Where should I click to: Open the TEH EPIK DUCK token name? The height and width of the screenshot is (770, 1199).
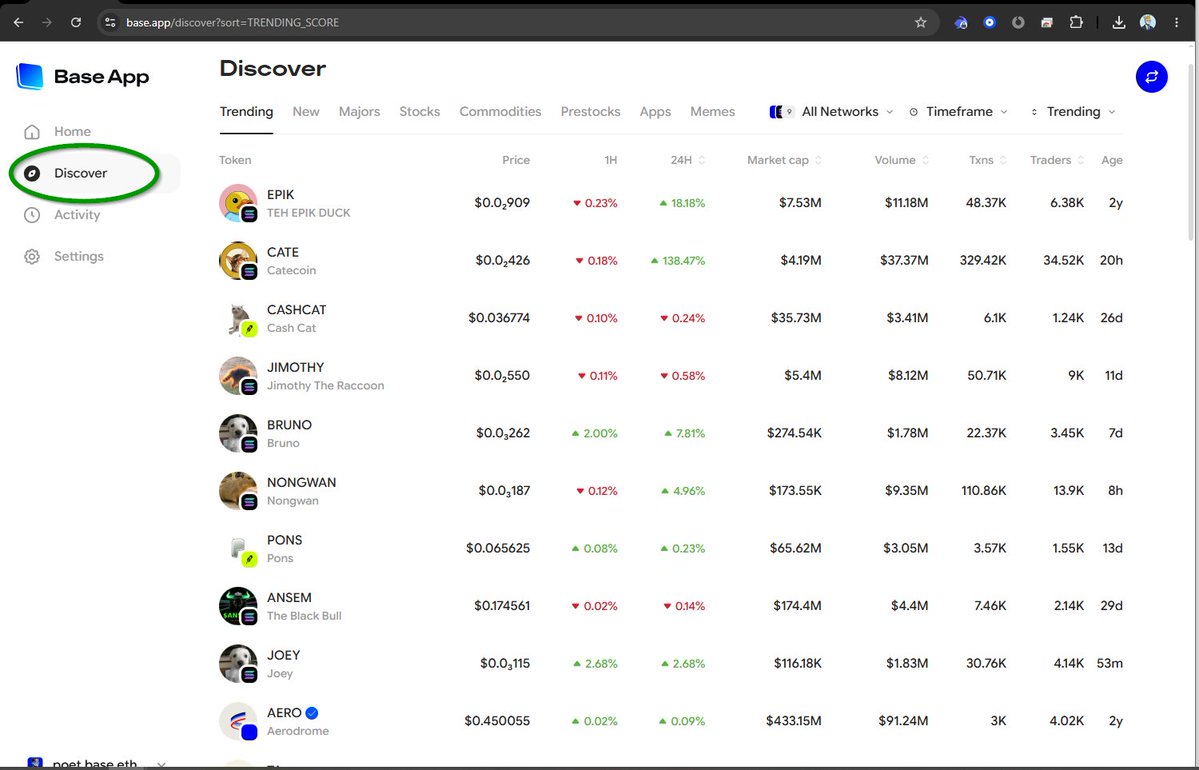coord(308,213)
